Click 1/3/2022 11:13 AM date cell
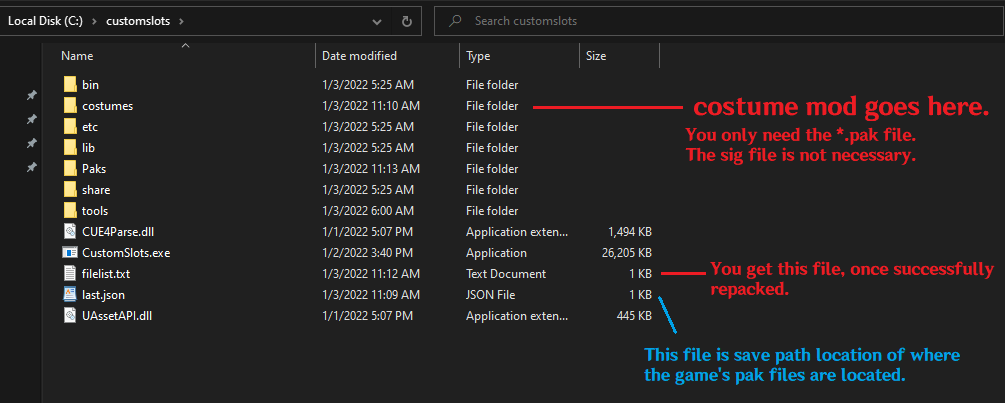1005x403 pixels. click(370, 169)
